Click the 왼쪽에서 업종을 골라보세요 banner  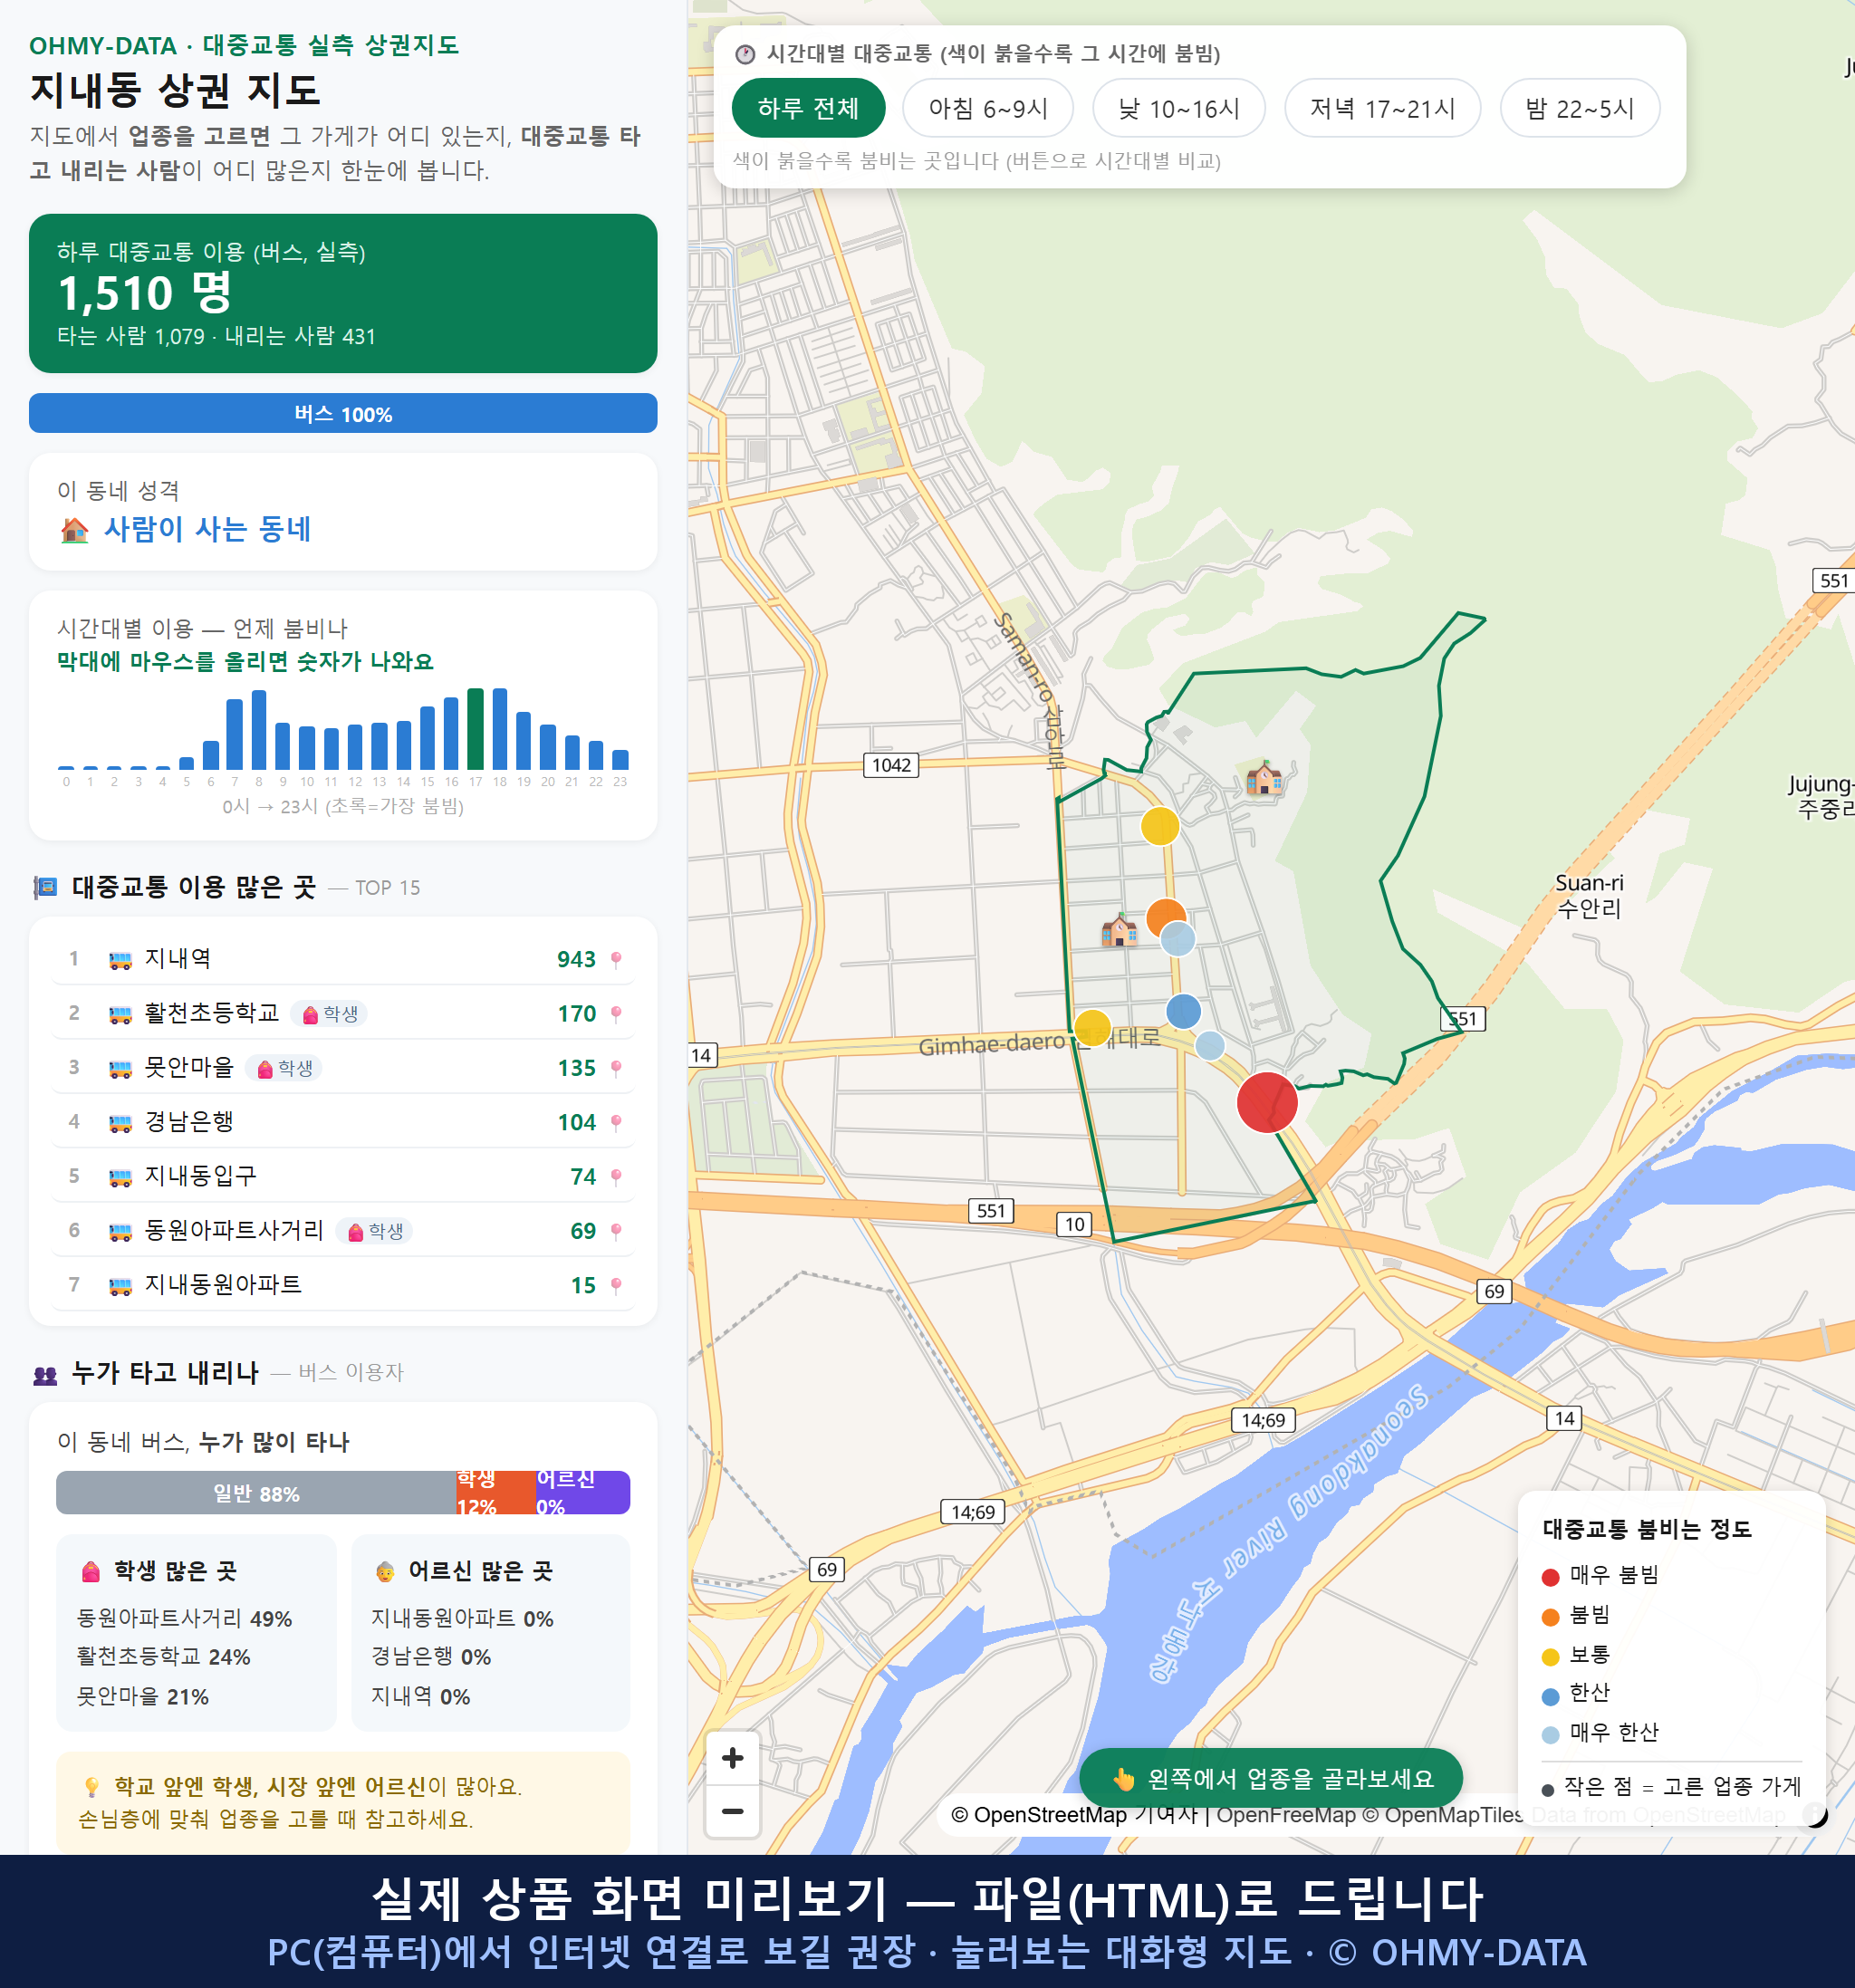[x=1270, y=1778]
